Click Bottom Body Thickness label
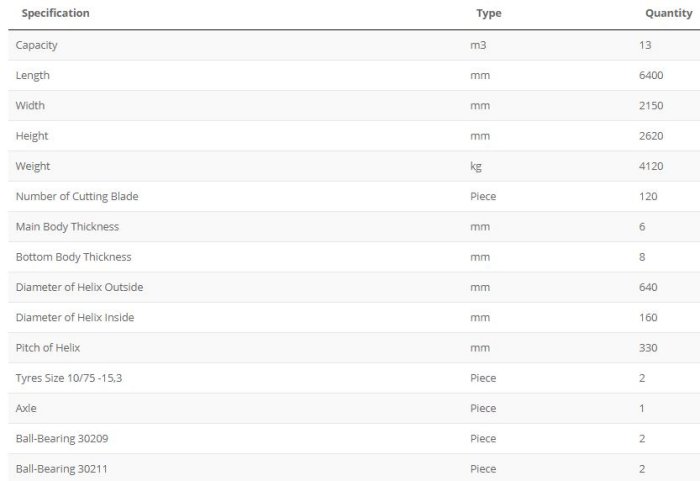This screenshot has width=700, height=481. 73,257
